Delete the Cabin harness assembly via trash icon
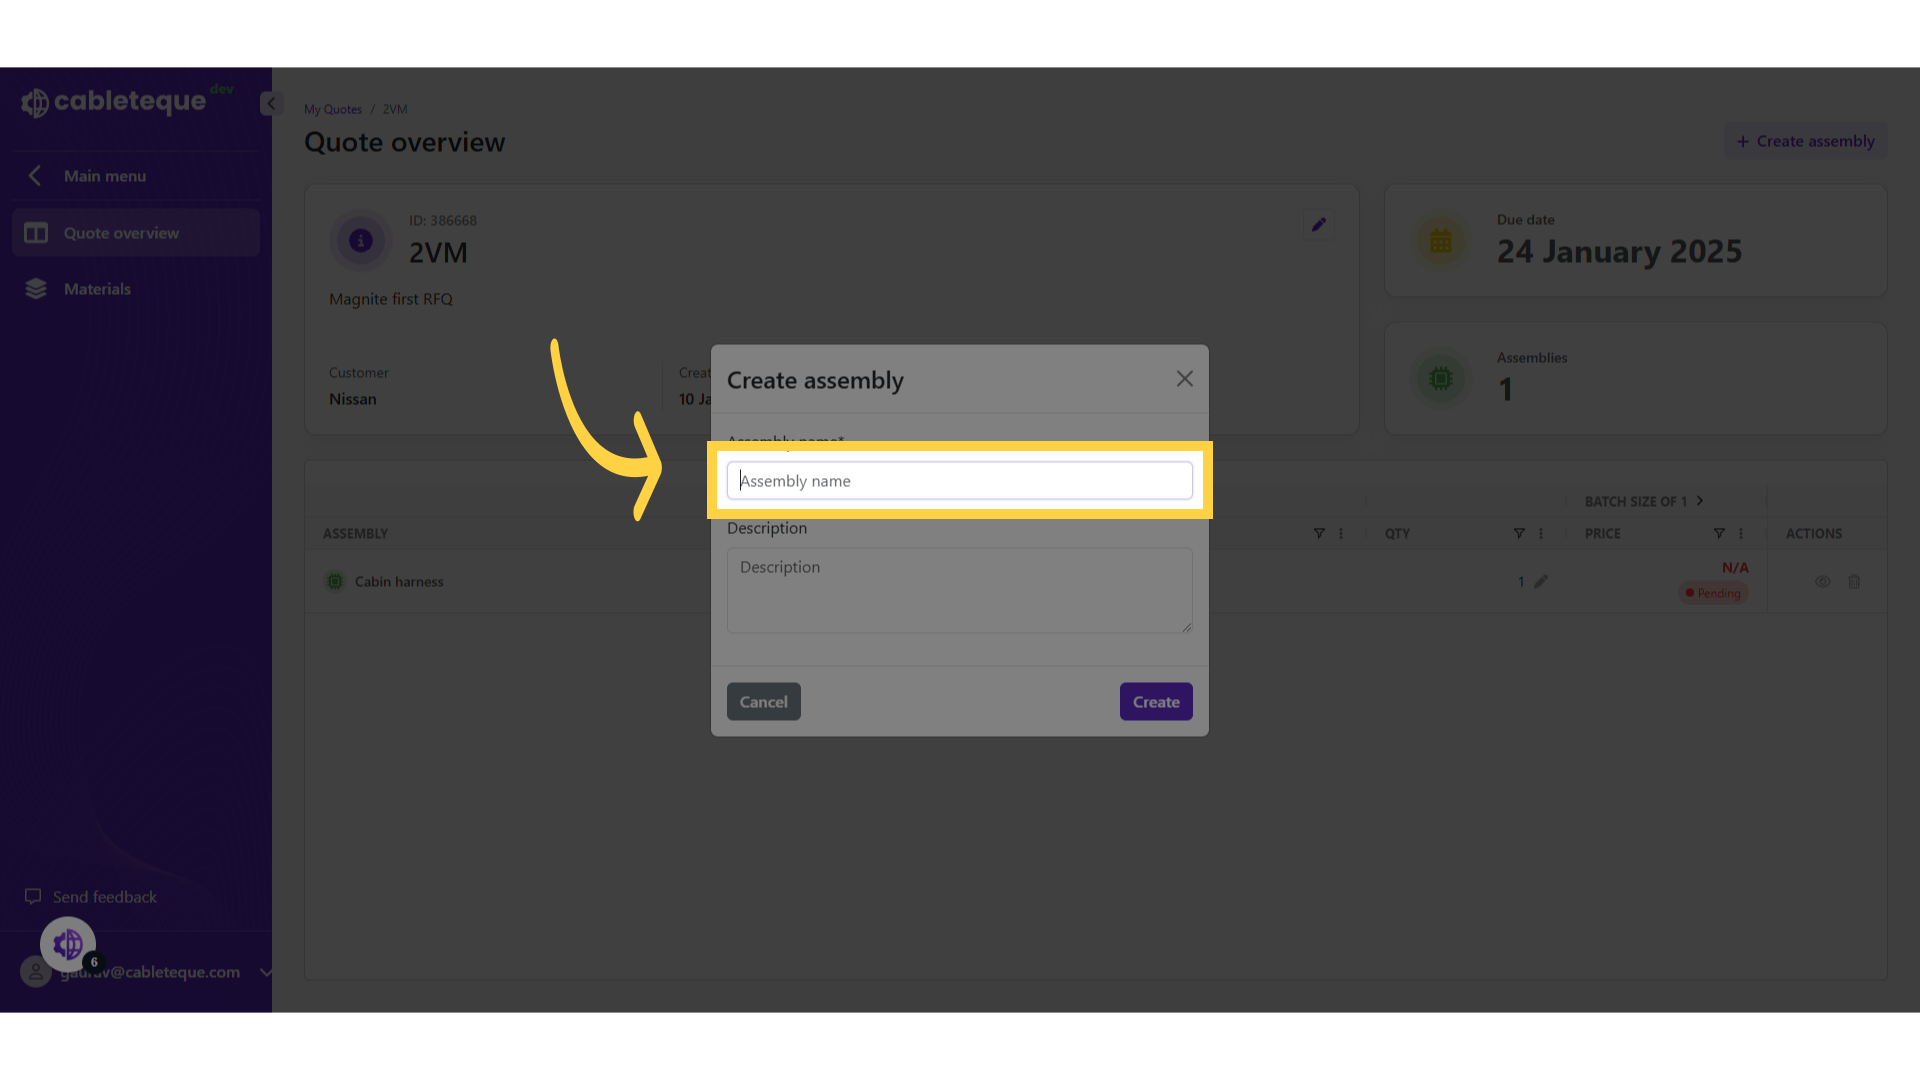The height and width of the screenshot is (1080, 1920). pyautogui.click(x=1855, y=581)
